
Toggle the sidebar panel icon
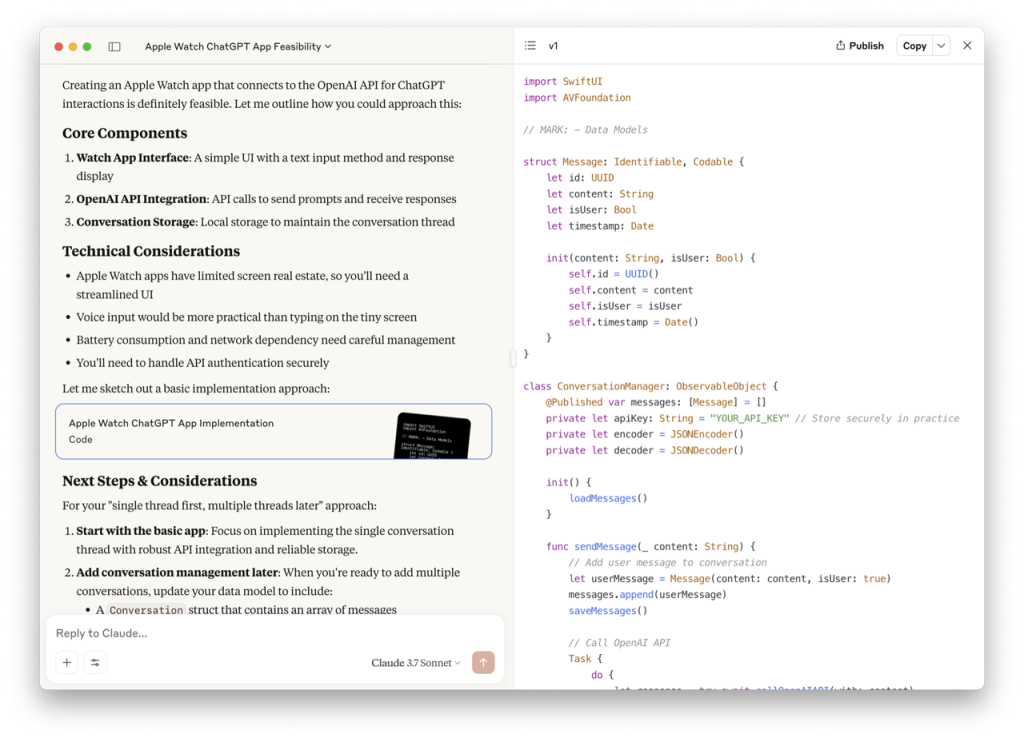click(x=114, y=46)
